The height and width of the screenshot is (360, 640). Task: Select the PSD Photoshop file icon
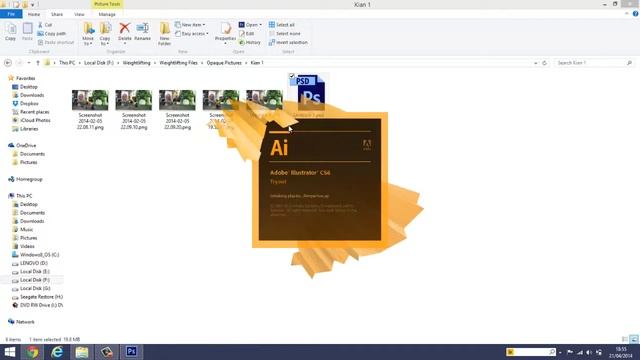[310, 93]
